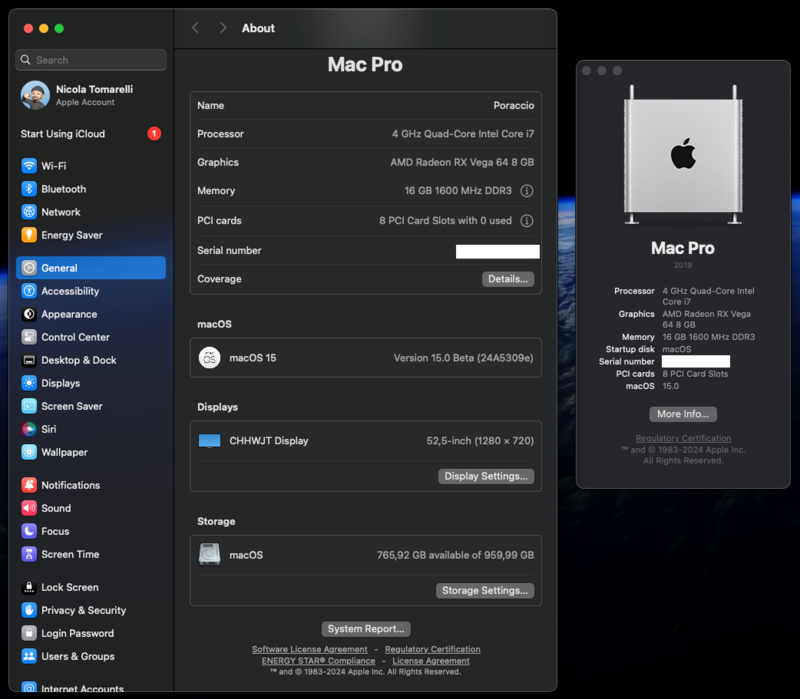Open Screen Time settings
This screenshot has height=699, width=800.
coord(69,554)
